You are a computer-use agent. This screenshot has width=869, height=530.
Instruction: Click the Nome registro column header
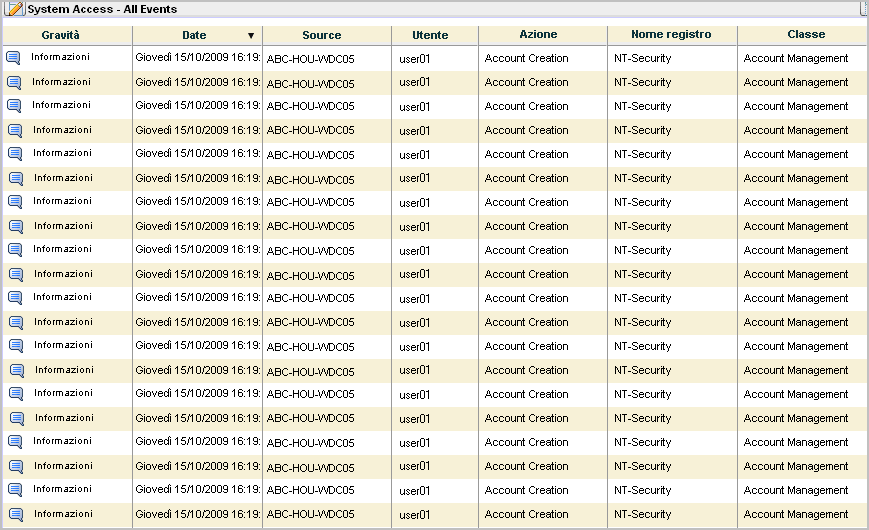671,35
